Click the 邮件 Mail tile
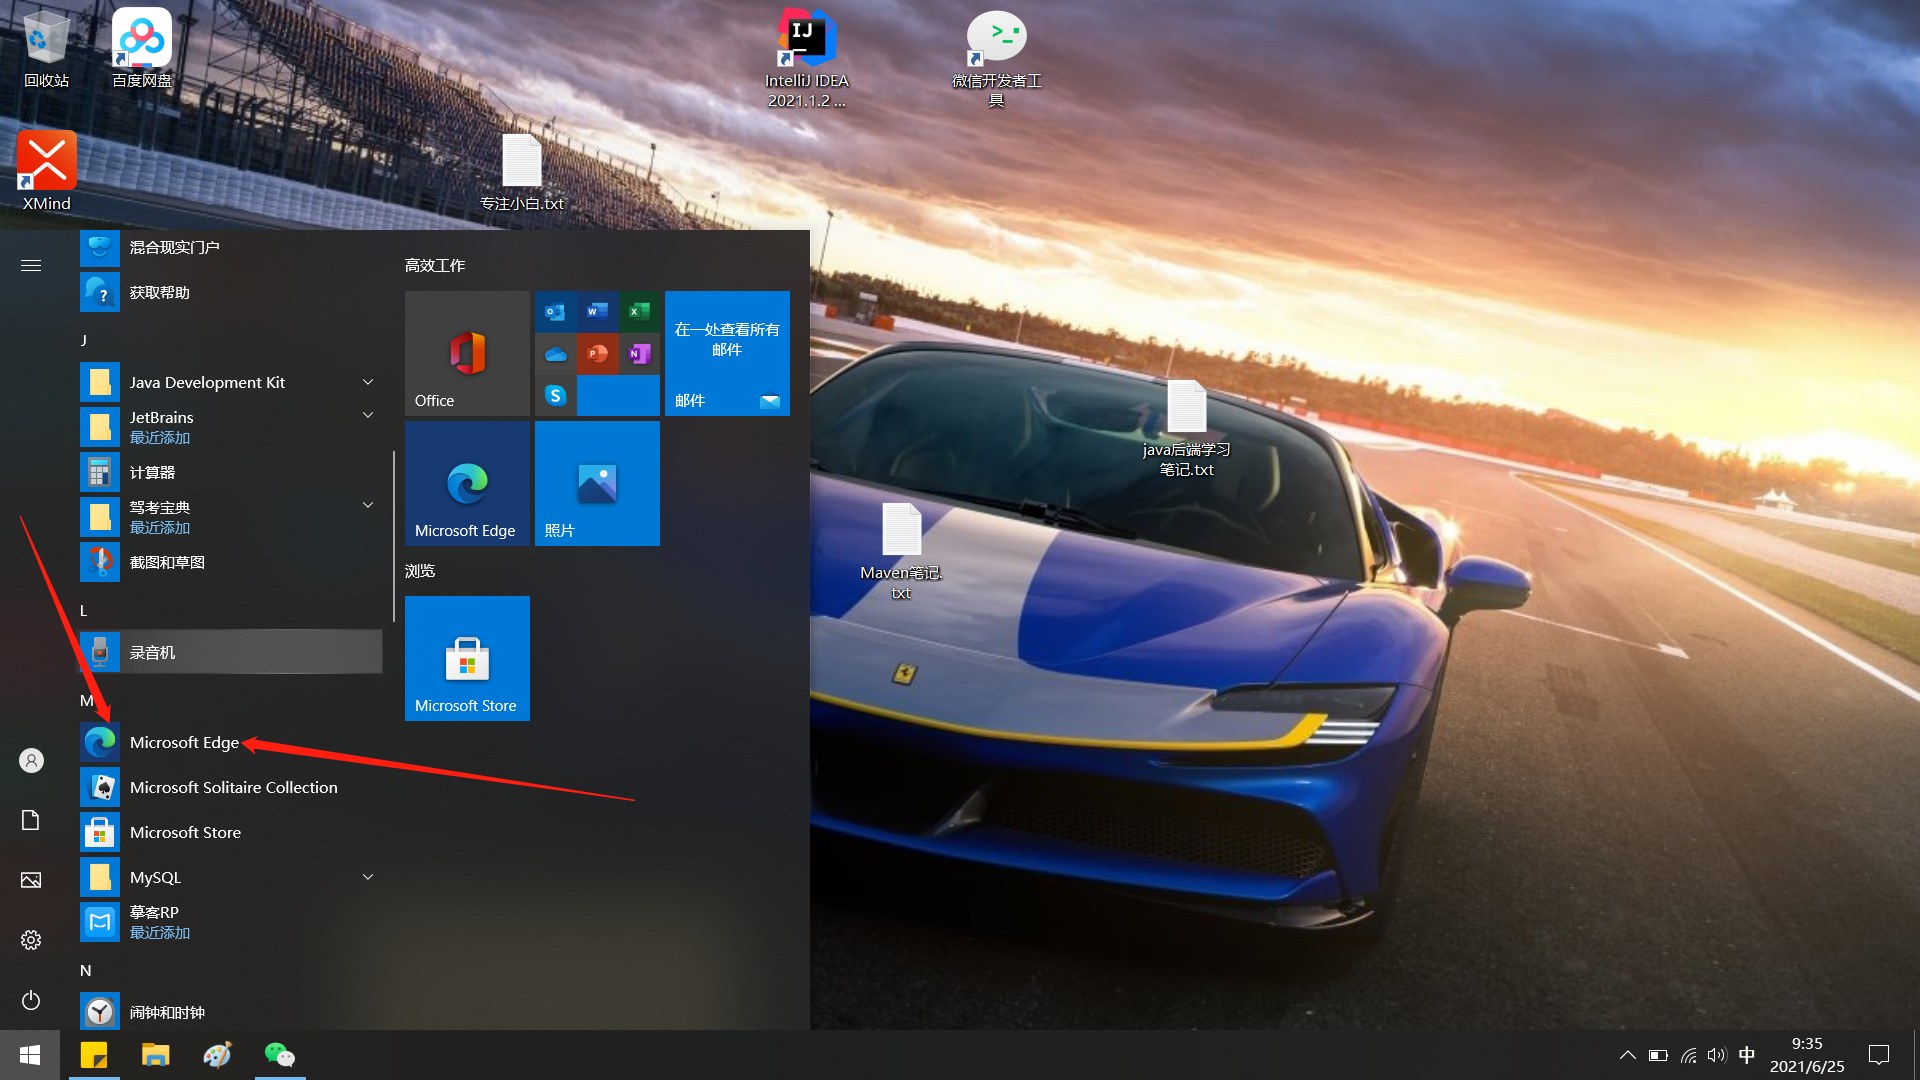This screenshot has height=1080, width=1920. (727, 353)
